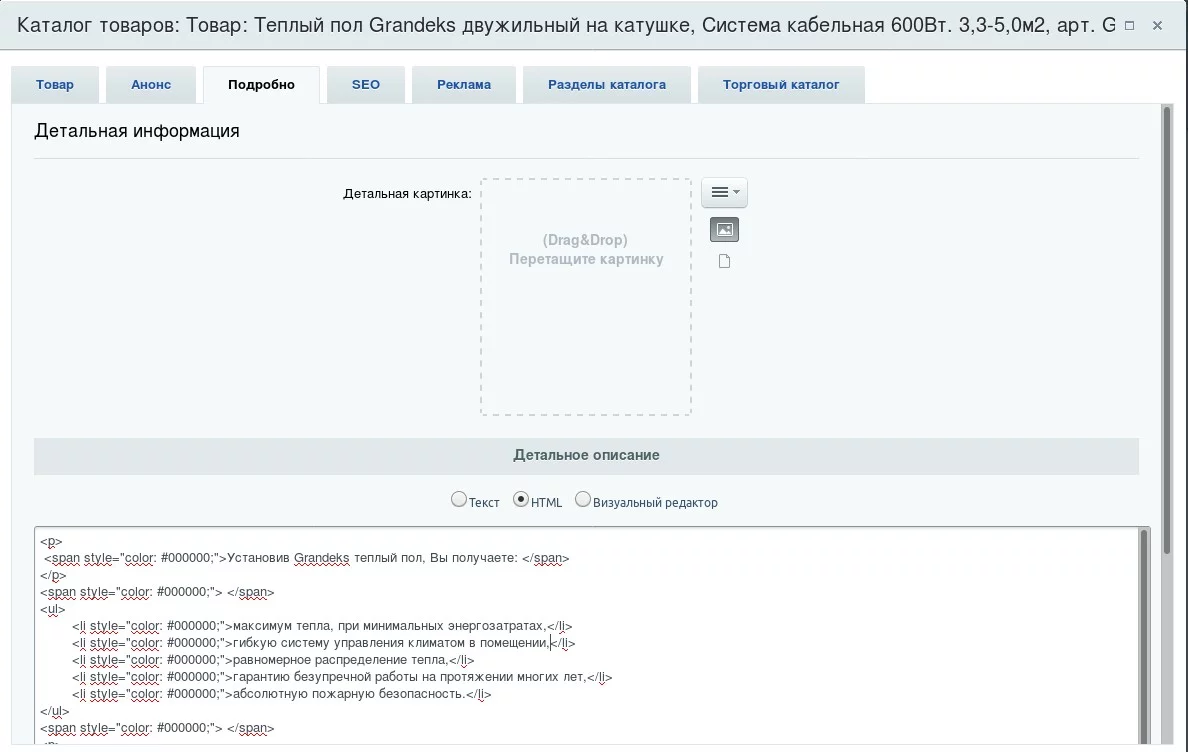
Task: Open the Реклама tab
Action: (x=464, y=85)
